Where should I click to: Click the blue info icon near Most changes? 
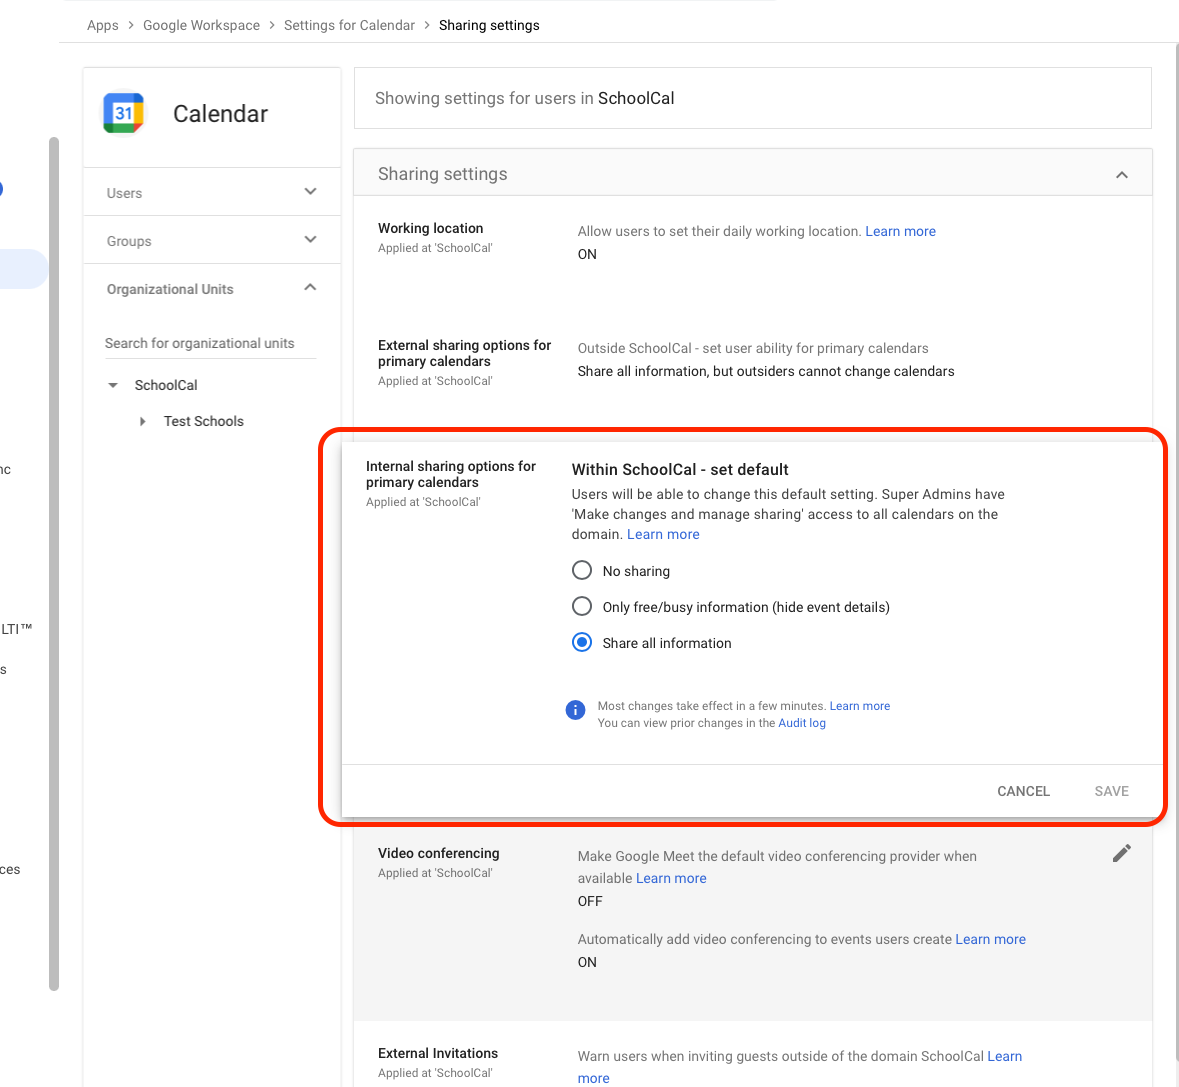tap(575, 710)
